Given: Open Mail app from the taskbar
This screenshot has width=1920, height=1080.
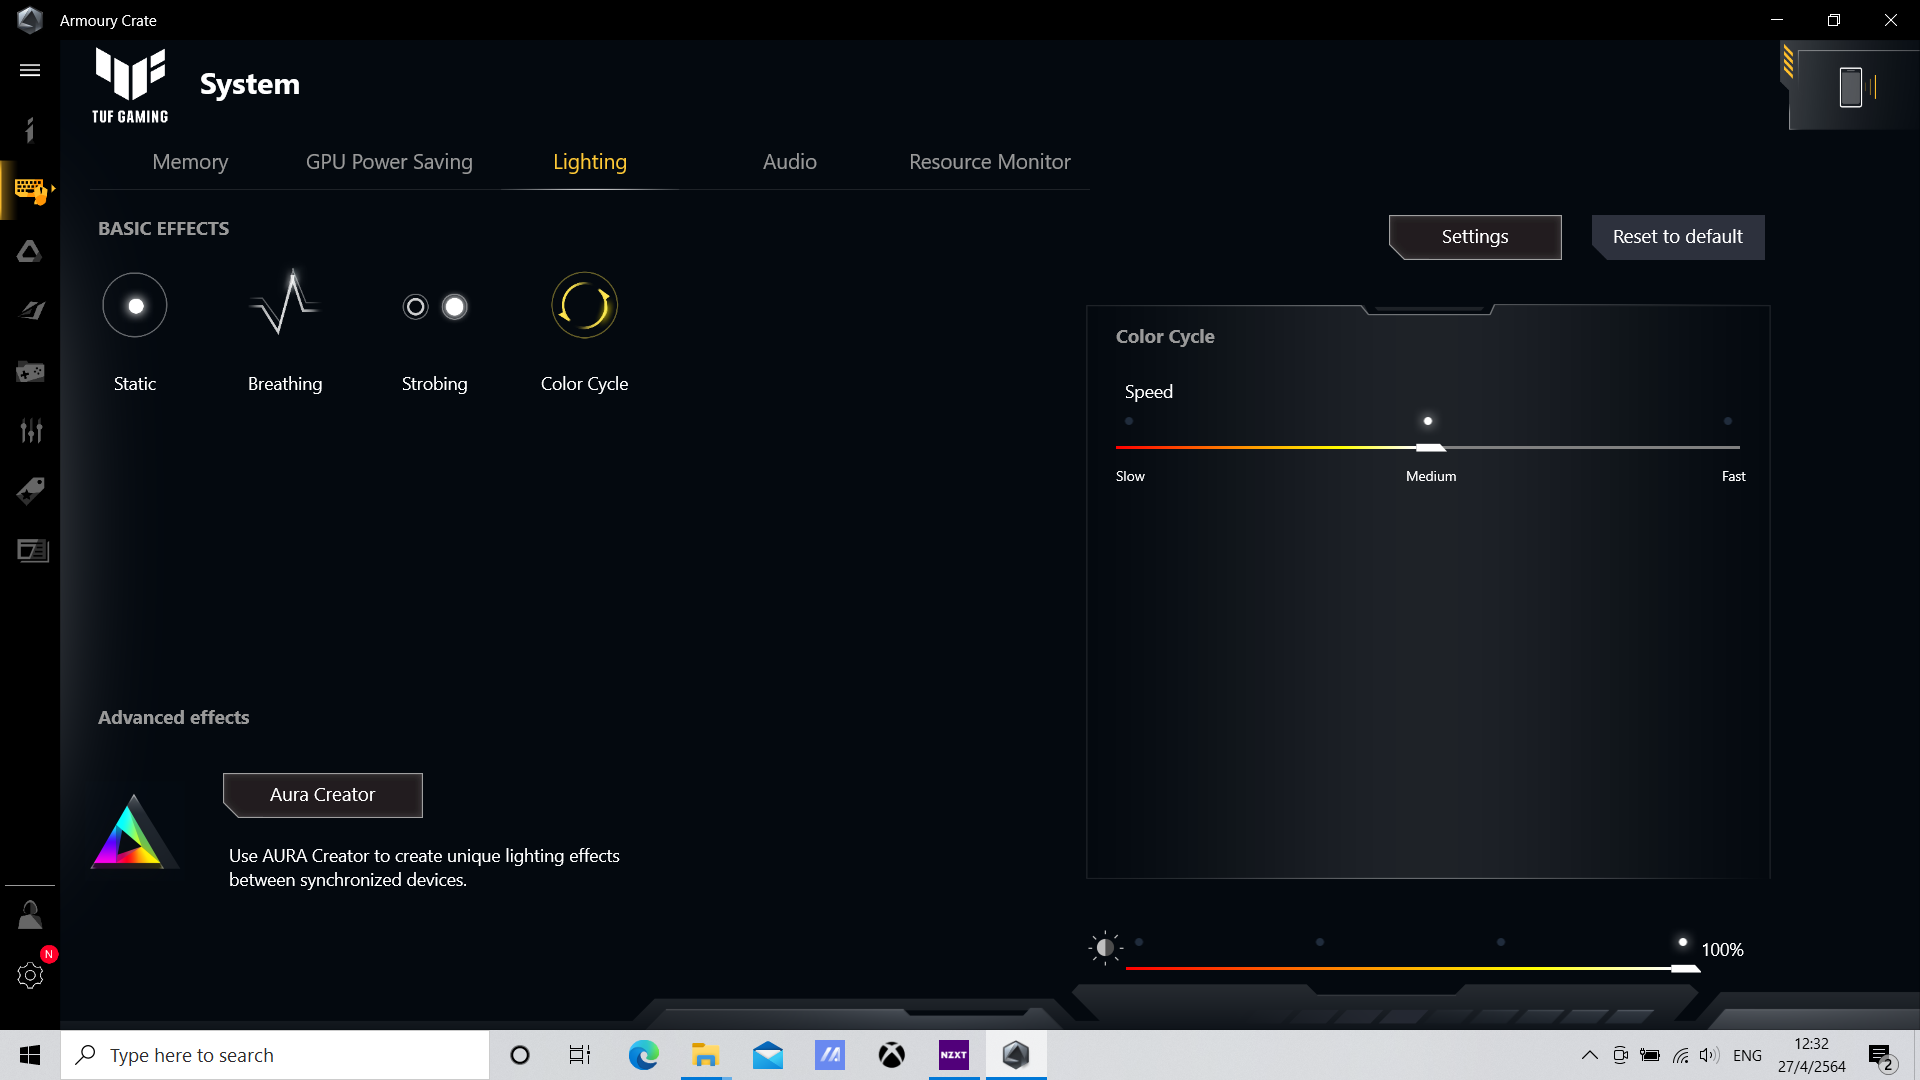Looking at the screenshot, I should click(x=768, y=1055).
